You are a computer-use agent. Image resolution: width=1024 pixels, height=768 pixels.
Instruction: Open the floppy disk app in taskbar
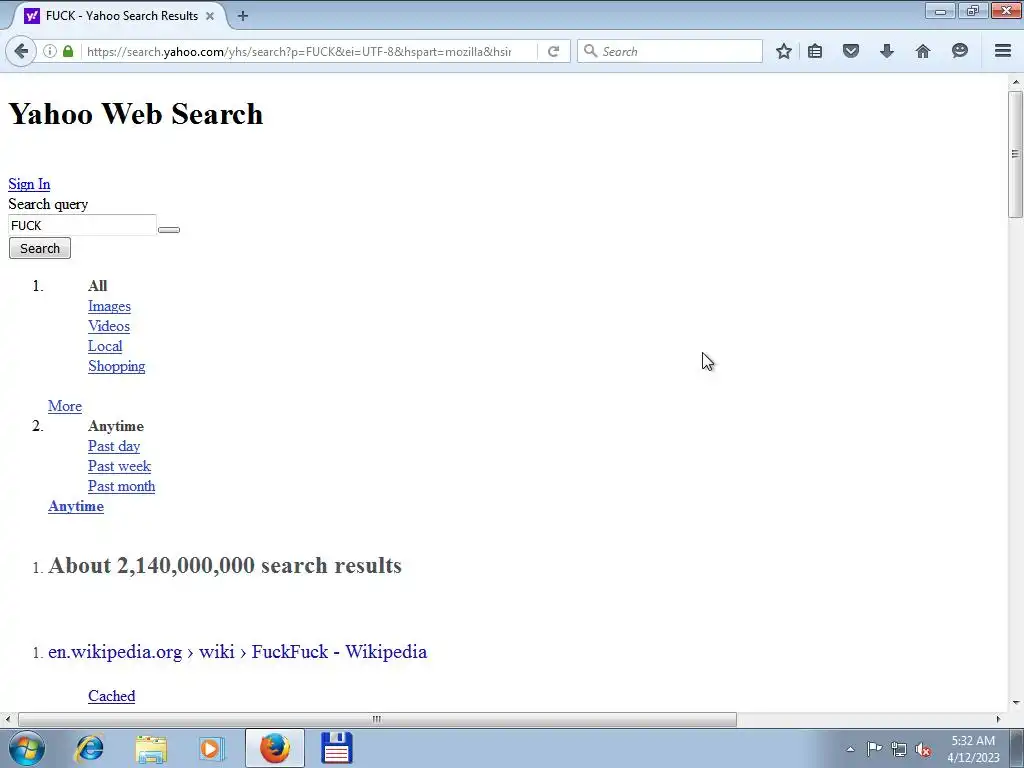click(337, 748)
